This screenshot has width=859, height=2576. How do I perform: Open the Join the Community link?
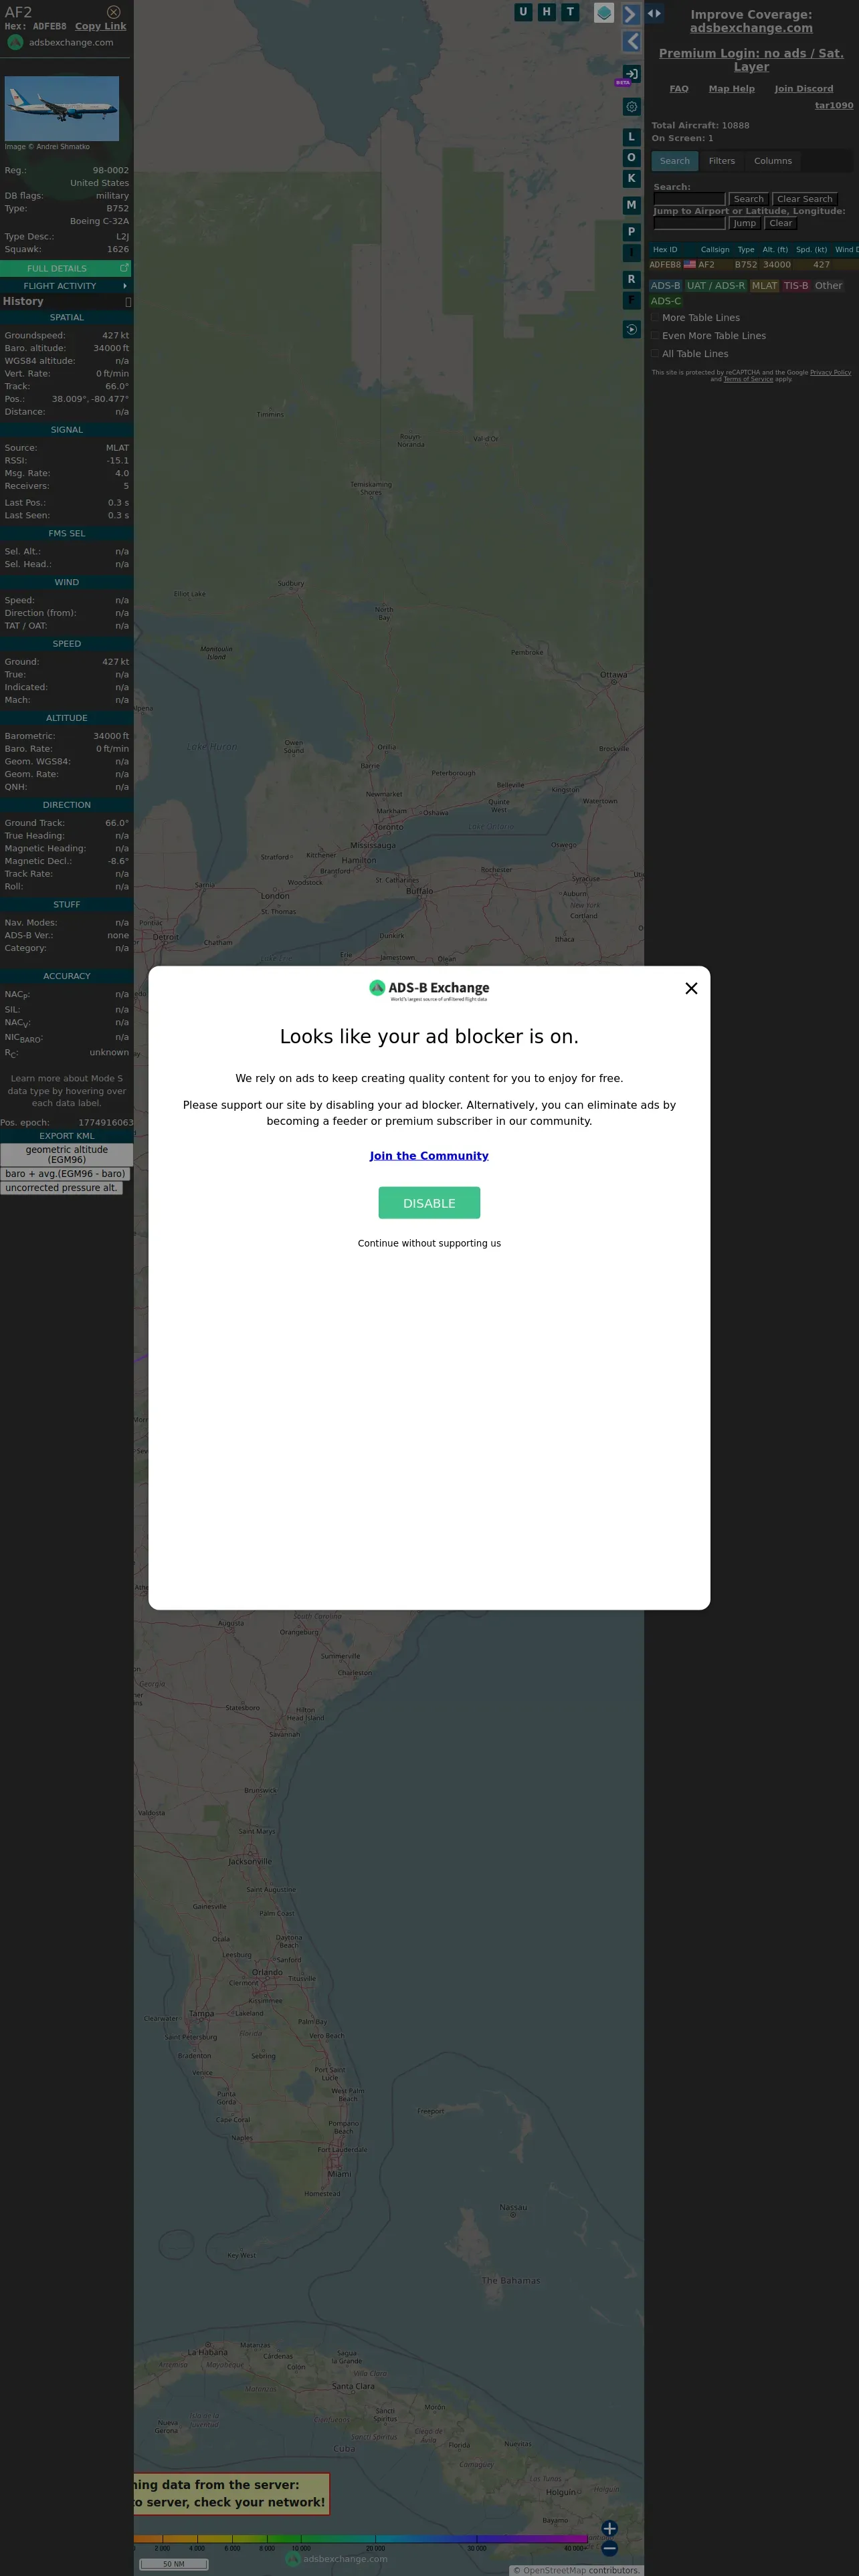coord(429,1156)
